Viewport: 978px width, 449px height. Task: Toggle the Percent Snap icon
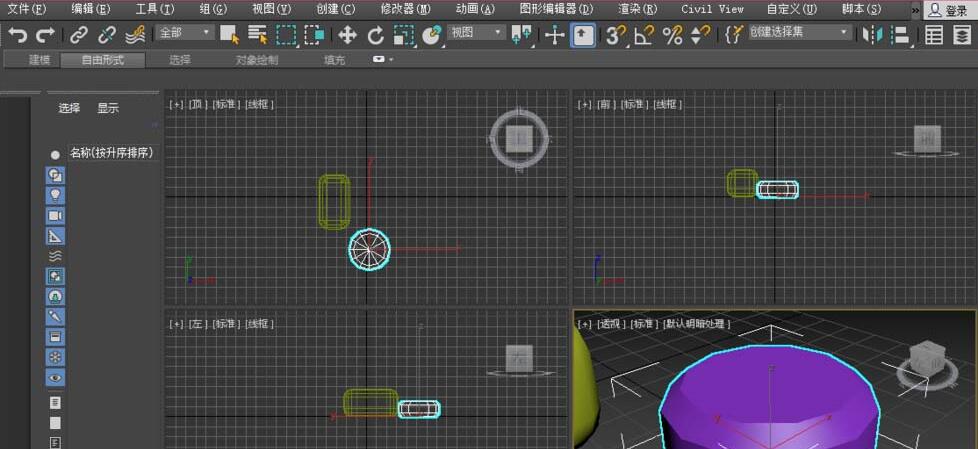[x=672, y=36]
